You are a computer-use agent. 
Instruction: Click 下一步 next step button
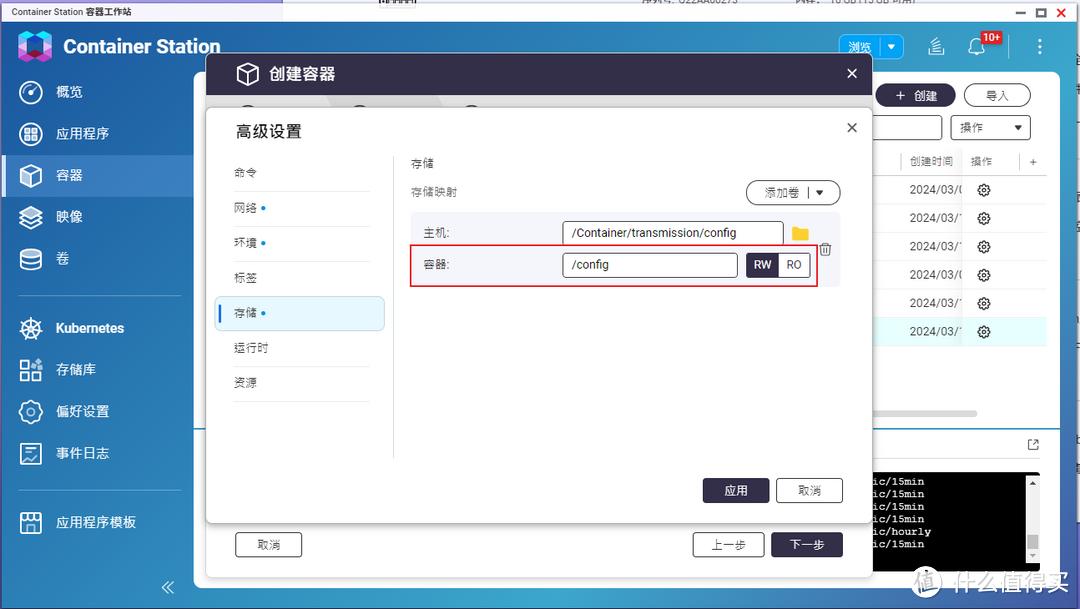[x=807, y=545]
